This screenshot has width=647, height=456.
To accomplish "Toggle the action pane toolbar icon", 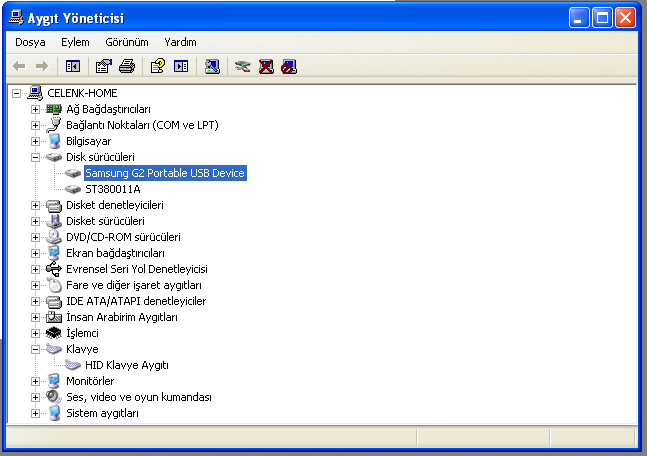I will click(x=181, y=66).
